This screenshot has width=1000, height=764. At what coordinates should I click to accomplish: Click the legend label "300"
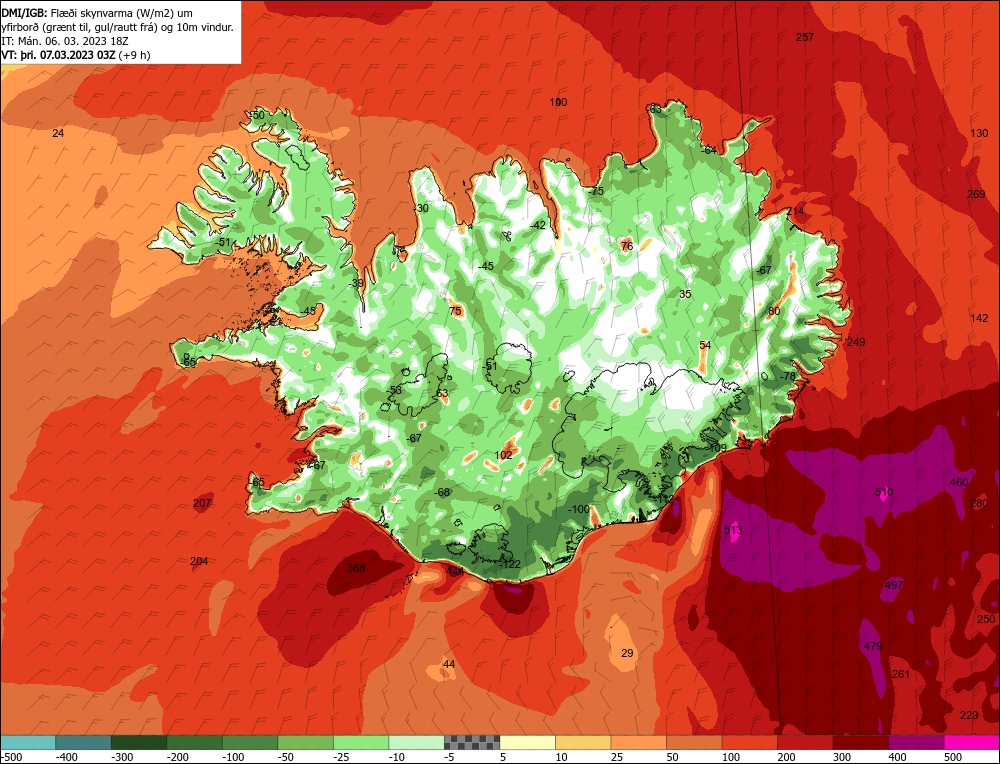tap(842, 757)
